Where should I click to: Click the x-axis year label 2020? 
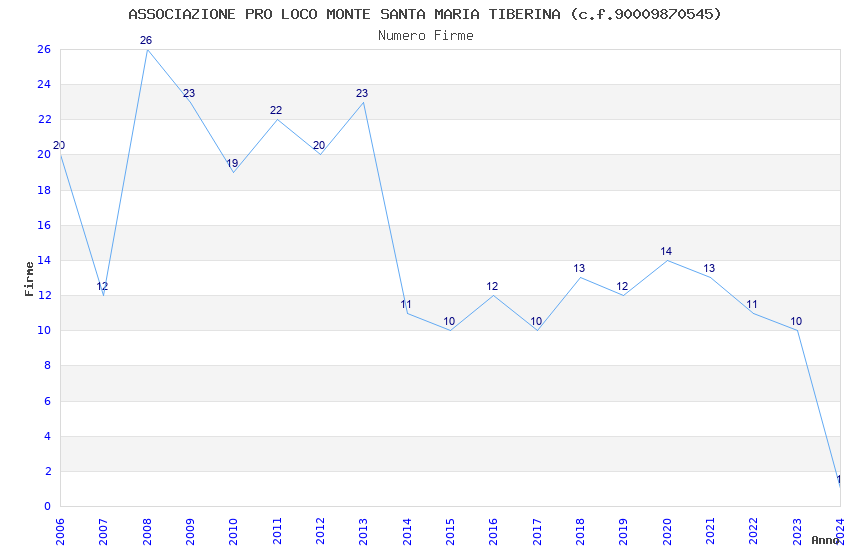pos(667,532)
